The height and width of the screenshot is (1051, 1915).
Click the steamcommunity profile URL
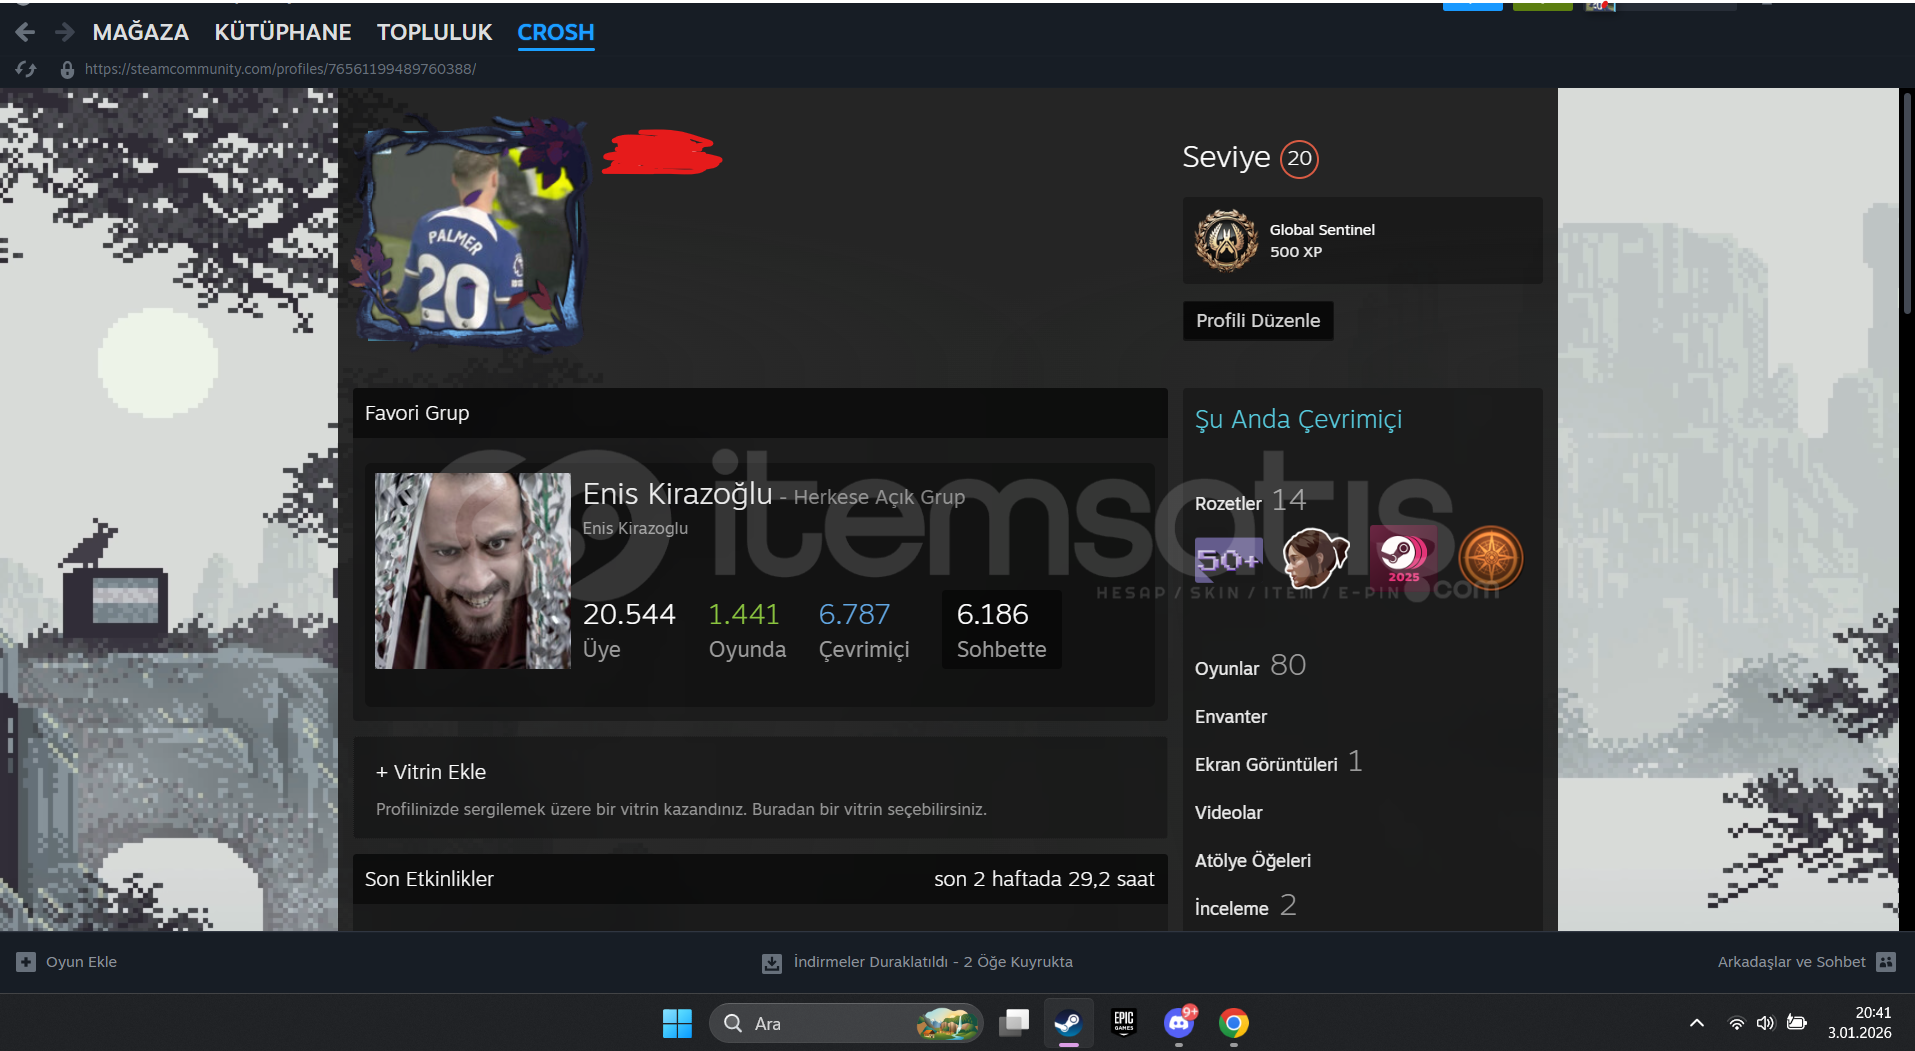pyautogui.click(x=280, y=69)
